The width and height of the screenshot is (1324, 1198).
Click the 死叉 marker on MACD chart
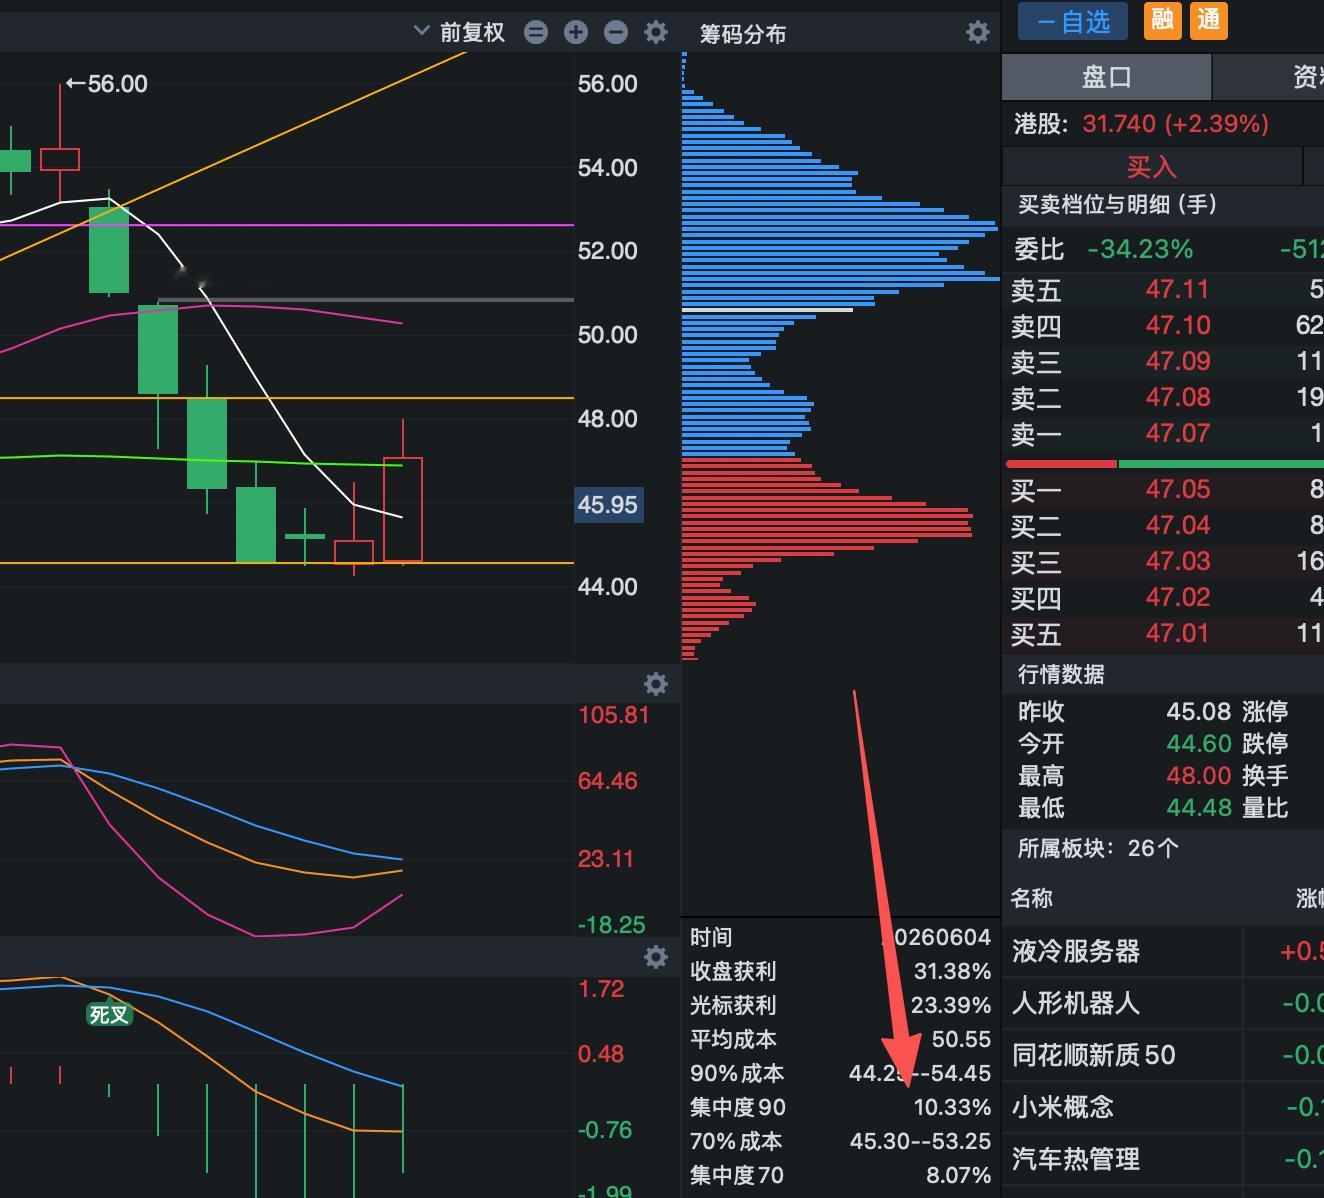point(109,1014)
